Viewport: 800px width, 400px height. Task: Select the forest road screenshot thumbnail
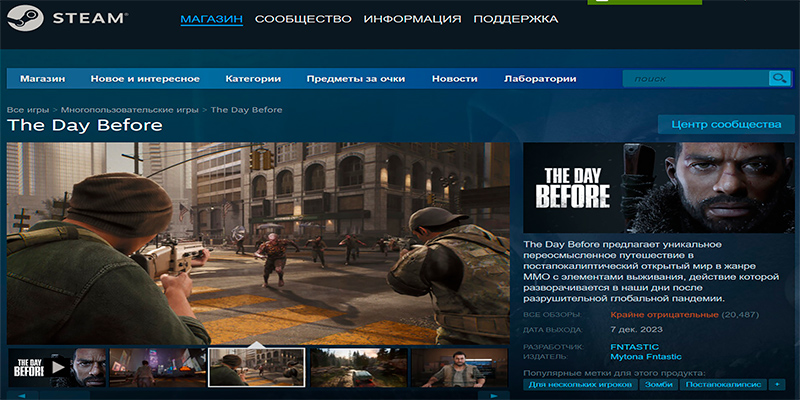[358, 367]
